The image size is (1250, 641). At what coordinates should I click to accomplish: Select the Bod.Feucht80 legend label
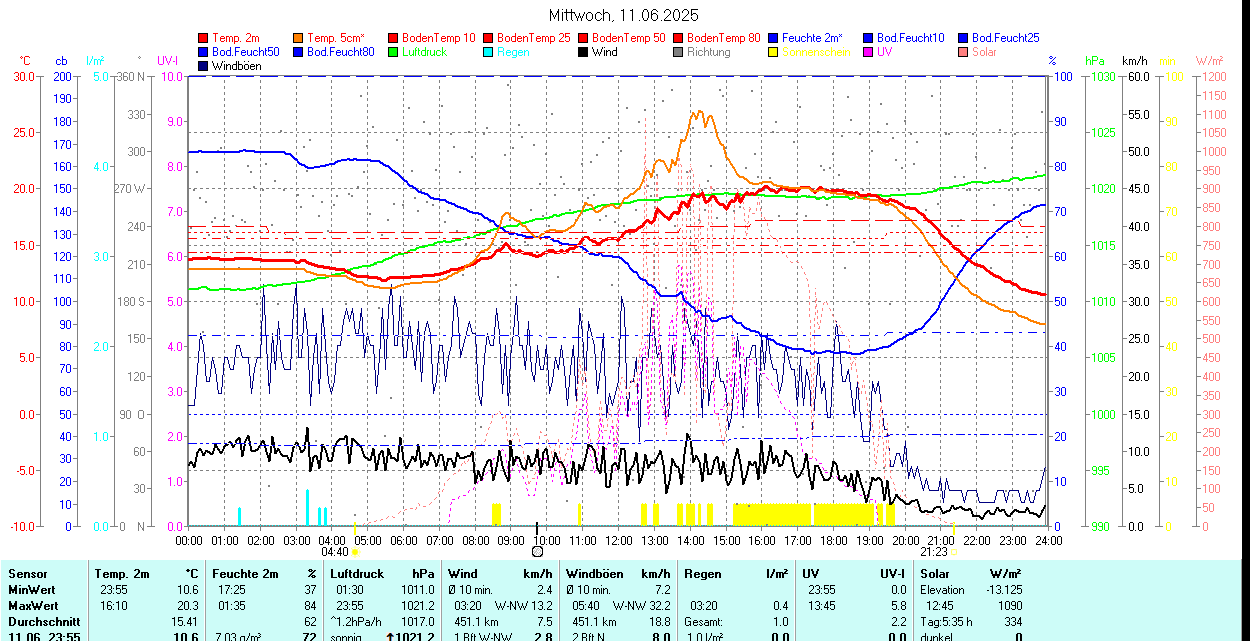click(340, 52)
